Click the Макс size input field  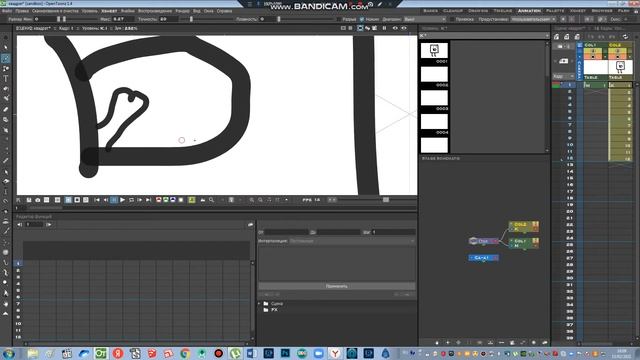(x=124, y=19)
